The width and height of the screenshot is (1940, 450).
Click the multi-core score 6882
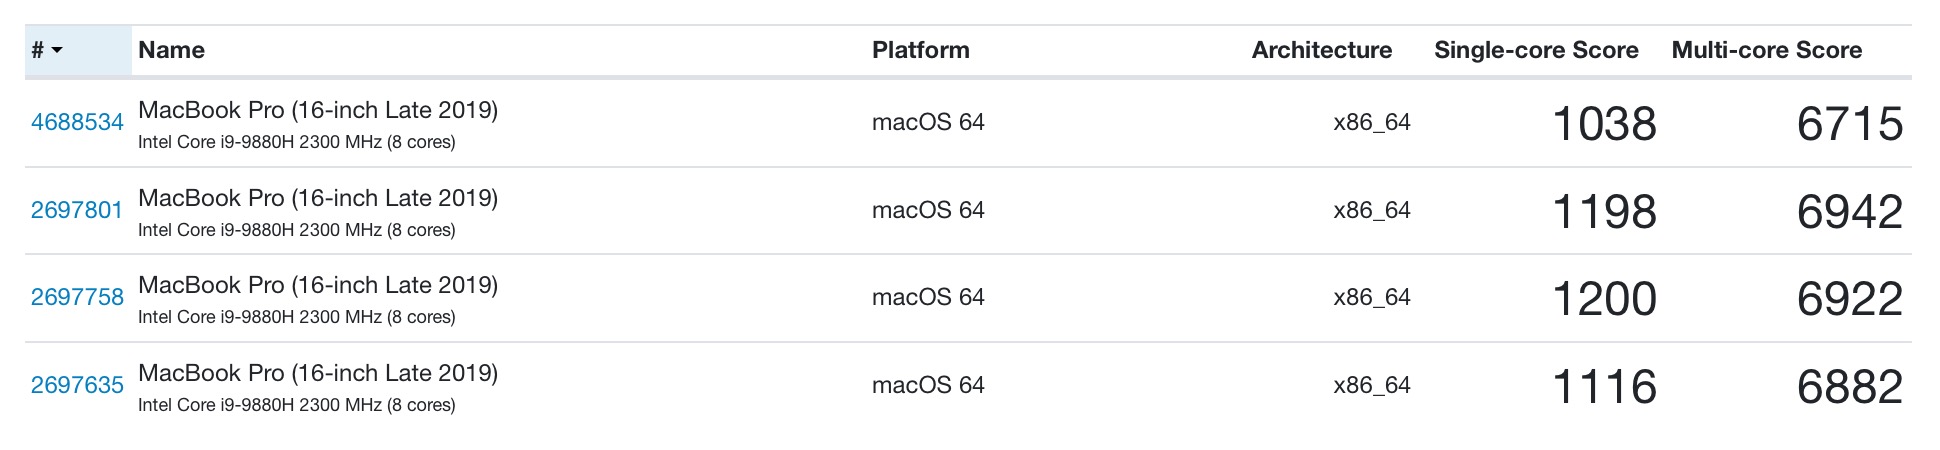pos(1849,387)
